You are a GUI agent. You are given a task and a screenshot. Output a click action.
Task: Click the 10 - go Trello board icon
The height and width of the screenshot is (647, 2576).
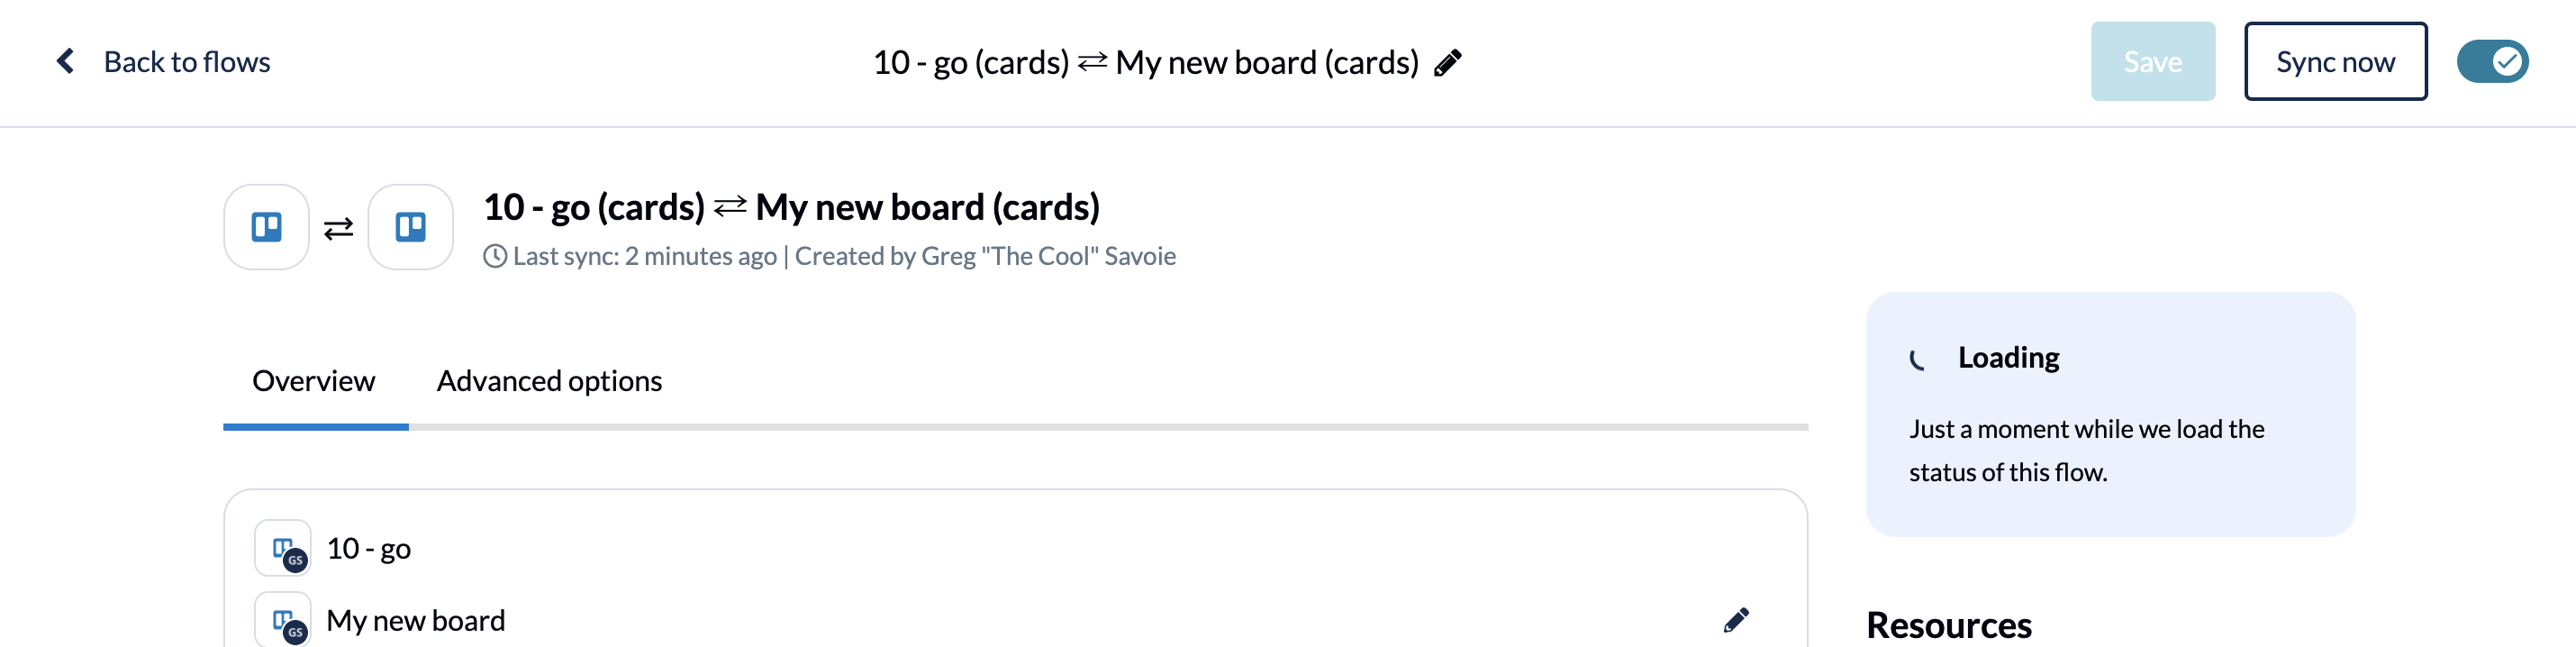(x=283, y=548)
